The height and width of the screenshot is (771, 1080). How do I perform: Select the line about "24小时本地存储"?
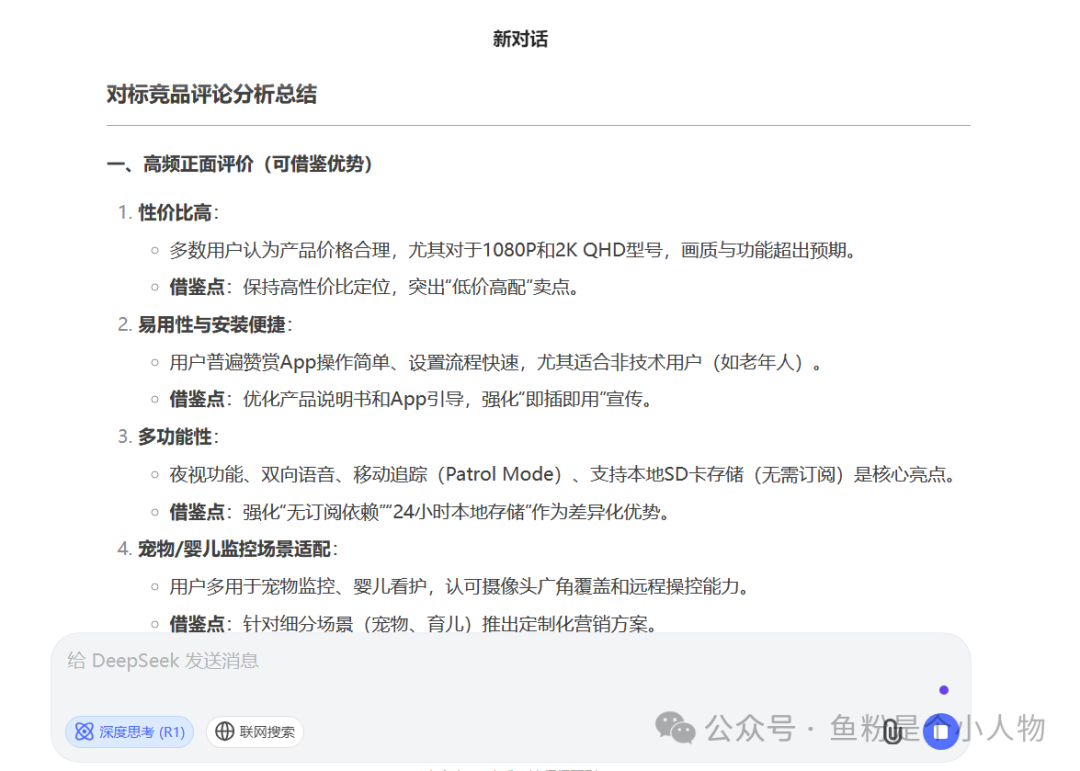[419, 512]
